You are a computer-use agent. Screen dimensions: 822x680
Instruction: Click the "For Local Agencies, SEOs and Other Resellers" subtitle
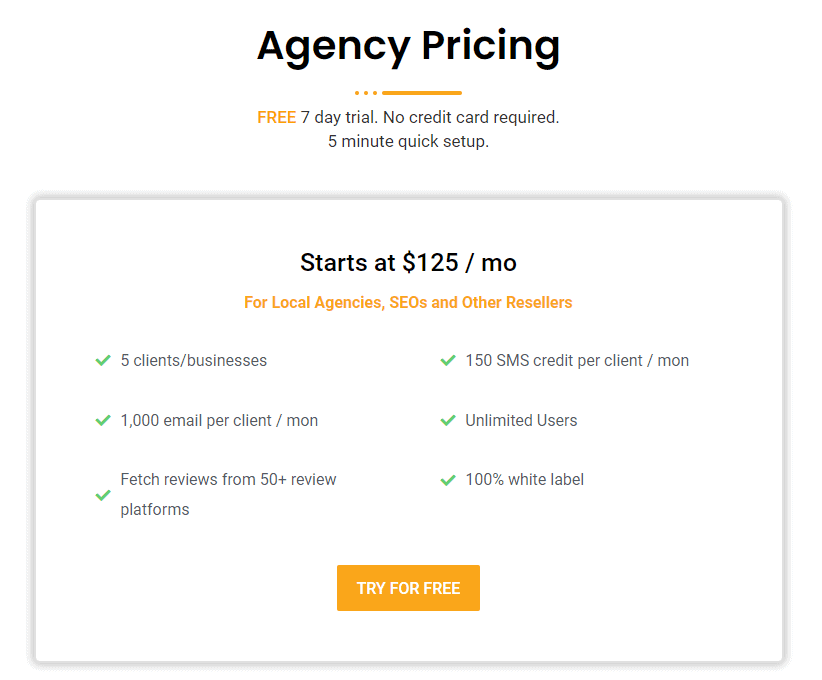408,302
